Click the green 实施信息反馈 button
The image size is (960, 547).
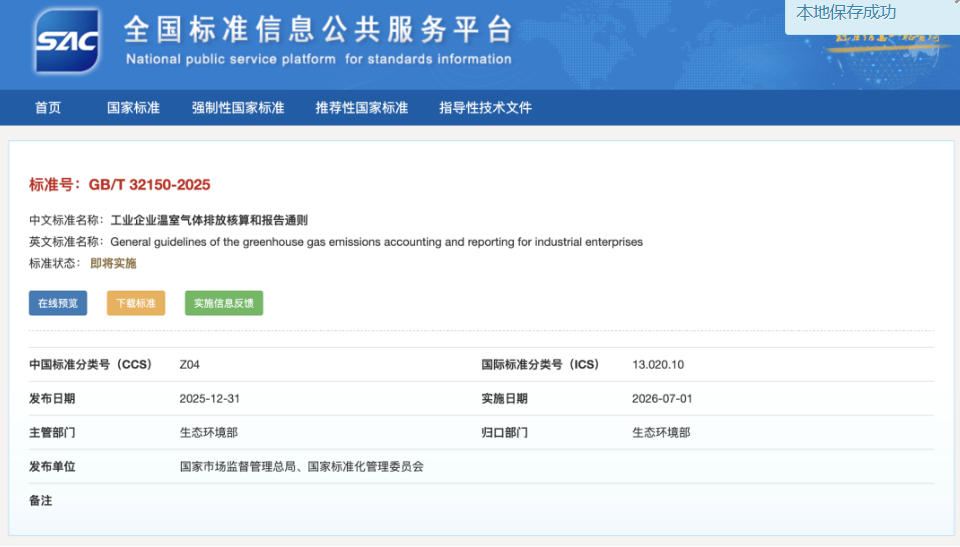[224, 303]
